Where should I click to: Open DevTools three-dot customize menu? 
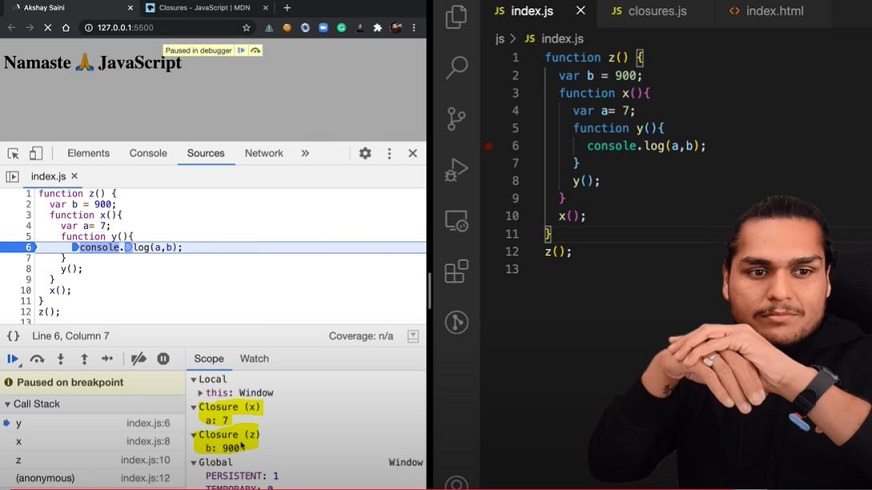(389, 154)
